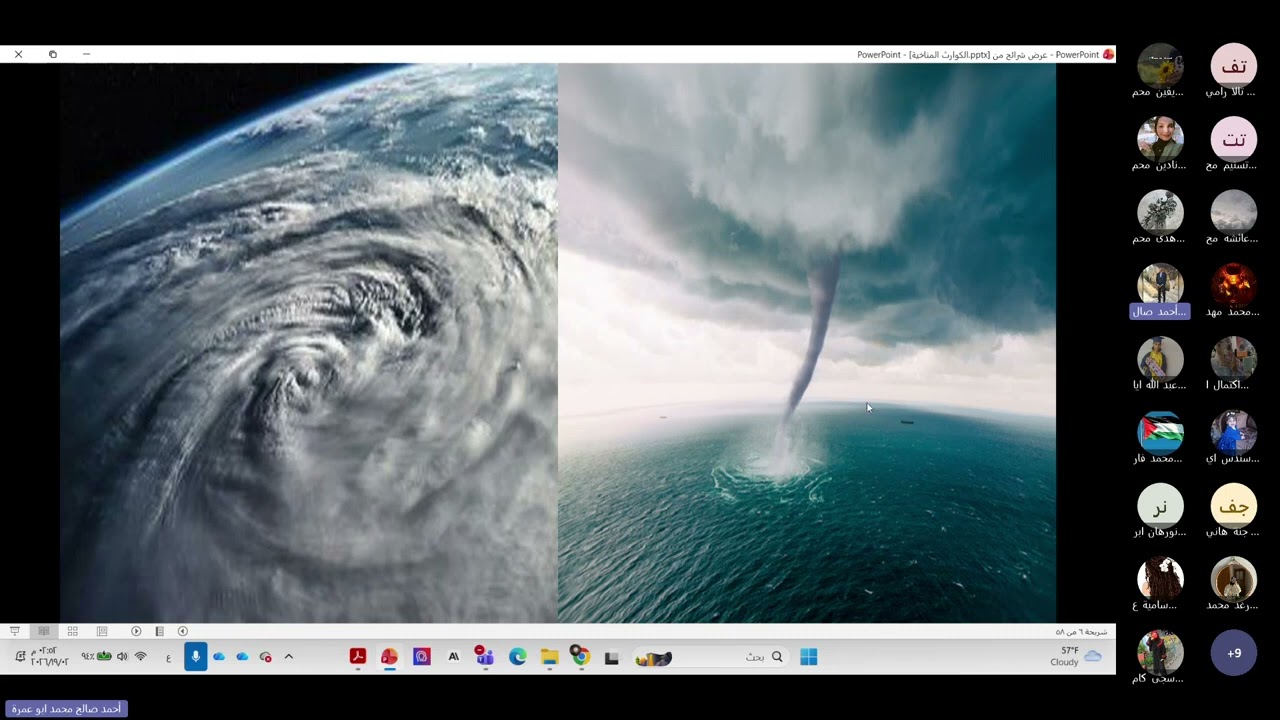Select participant سجى avatar tile
Viewport: 1280px width, 720px height.
[1160, 657]
